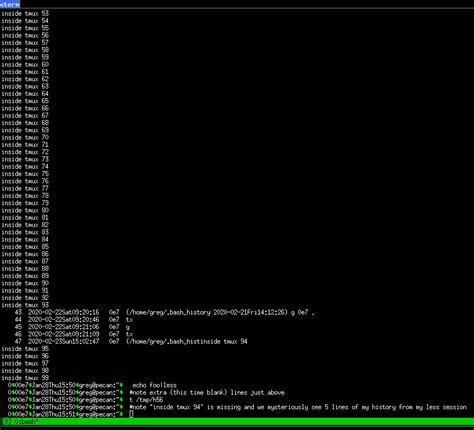The image size is (474, 430).
Task: Click the 'echo fooiless' command text
Action: click(155, 386)
